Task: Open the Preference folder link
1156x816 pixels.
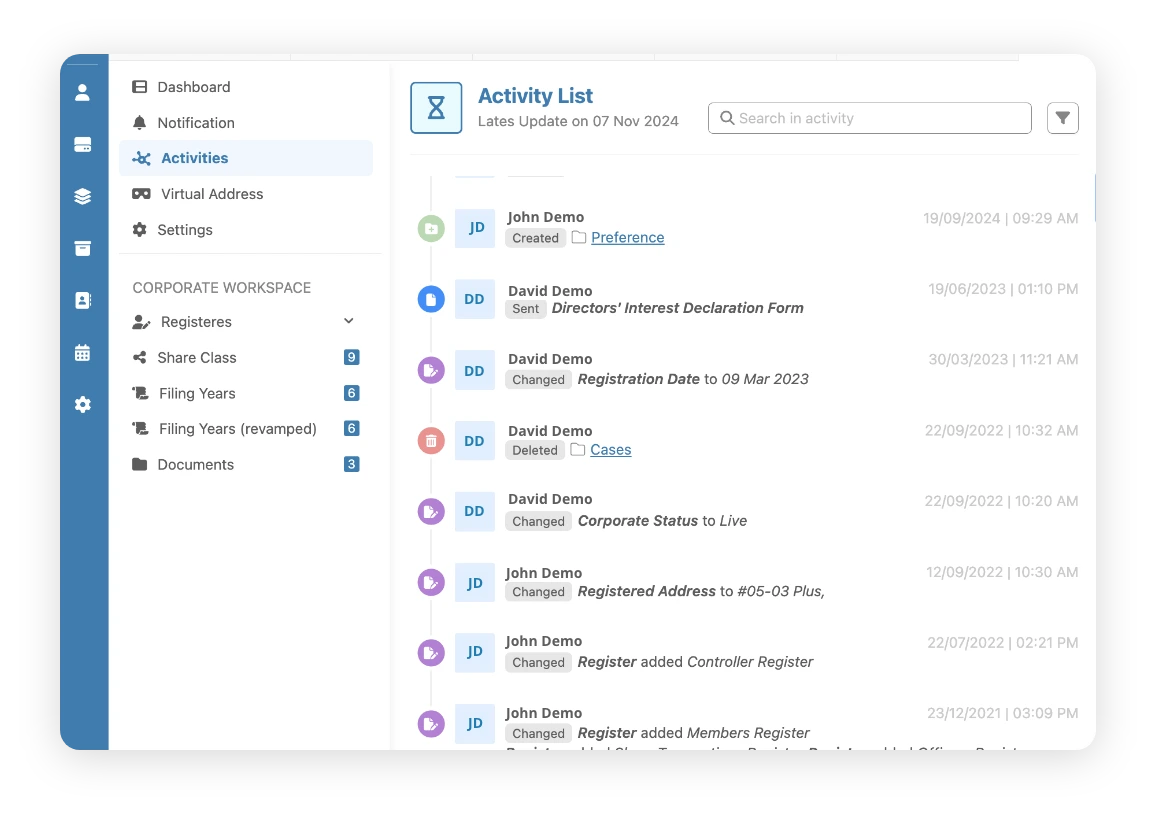Action: click(x=627, y=237)
